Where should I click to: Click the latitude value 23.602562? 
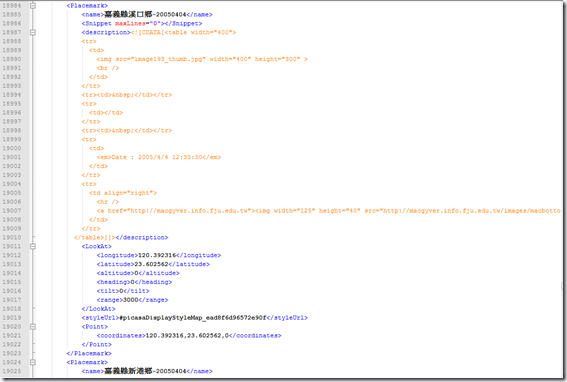click(x=151, y=264)
